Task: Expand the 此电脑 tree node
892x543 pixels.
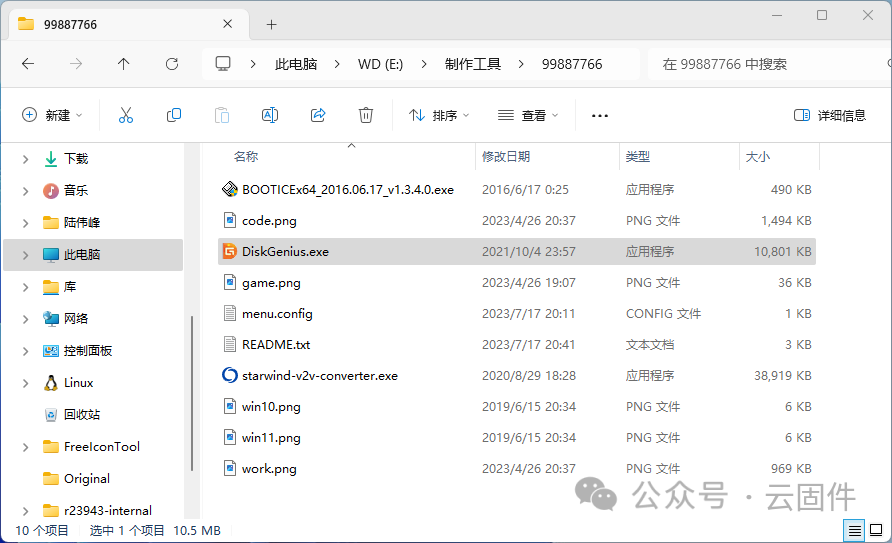Action: coord(25,255)
